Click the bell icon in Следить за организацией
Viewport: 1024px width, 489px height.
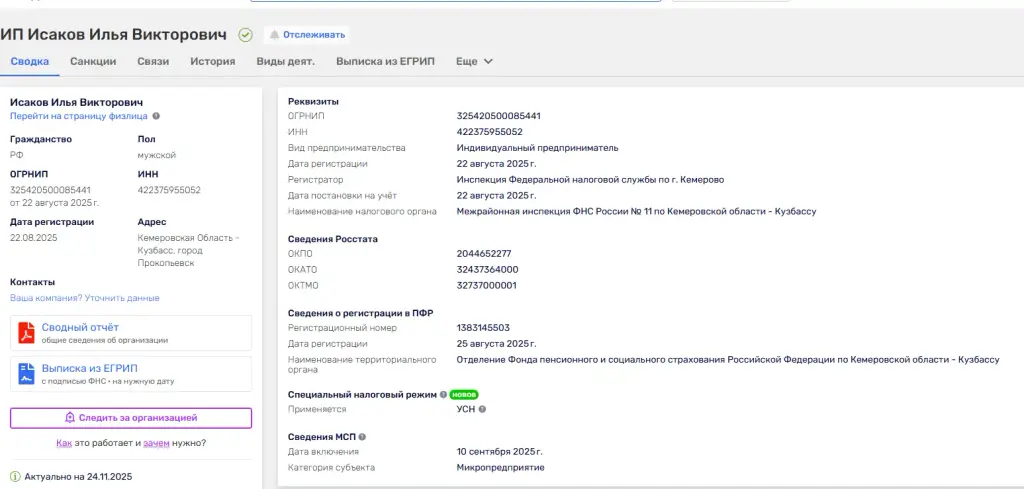[x=70, y=418]
